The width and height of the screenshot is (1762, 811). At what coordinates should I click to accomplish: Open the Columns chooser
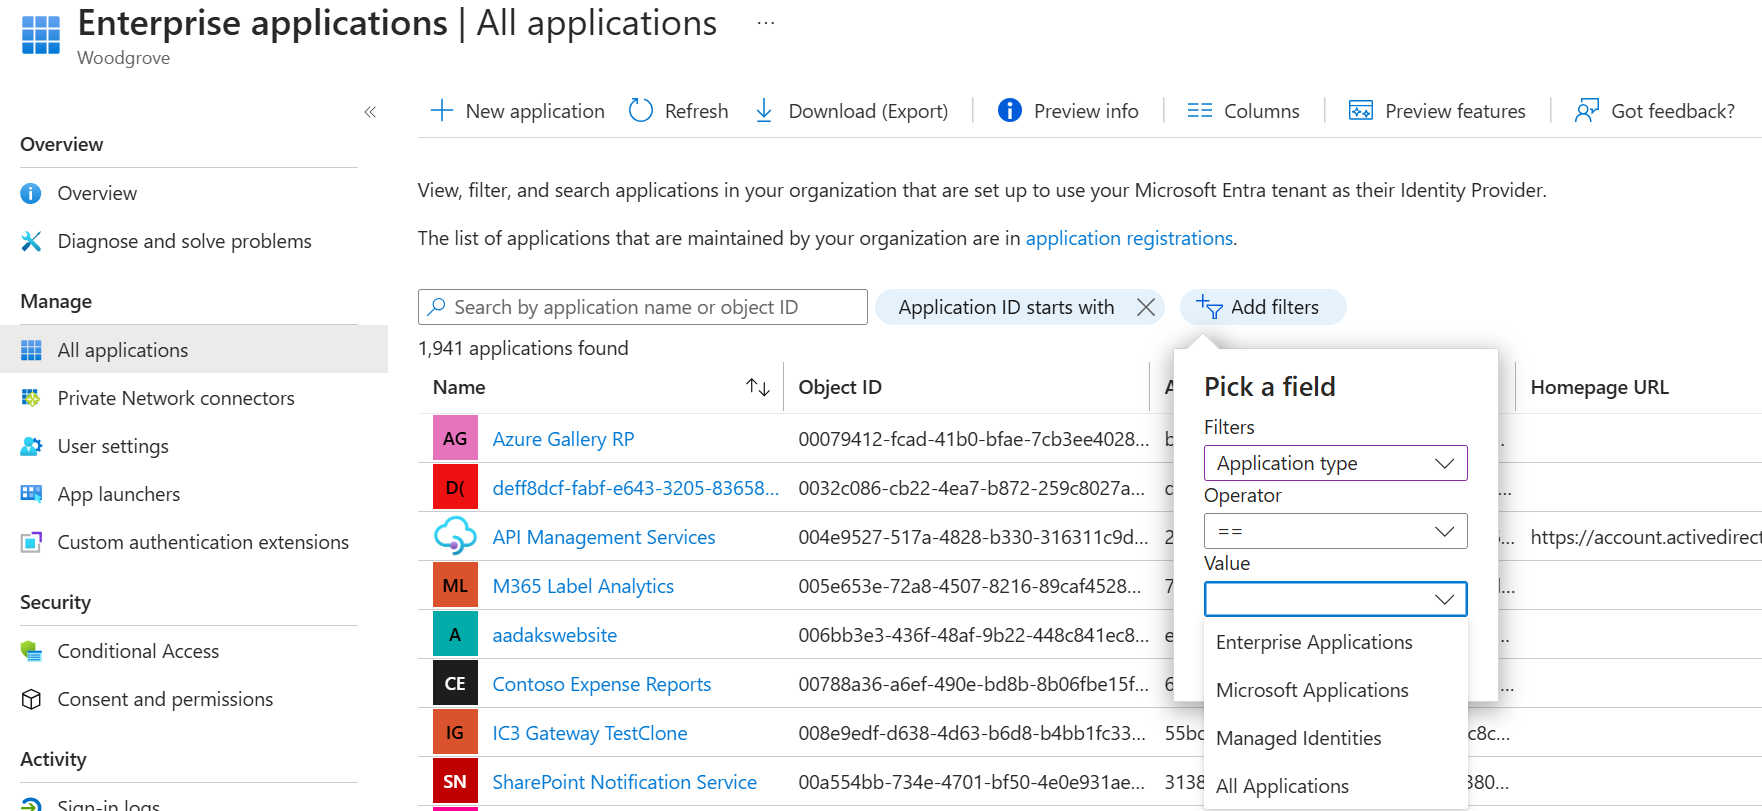click(x=1243, y=111)
